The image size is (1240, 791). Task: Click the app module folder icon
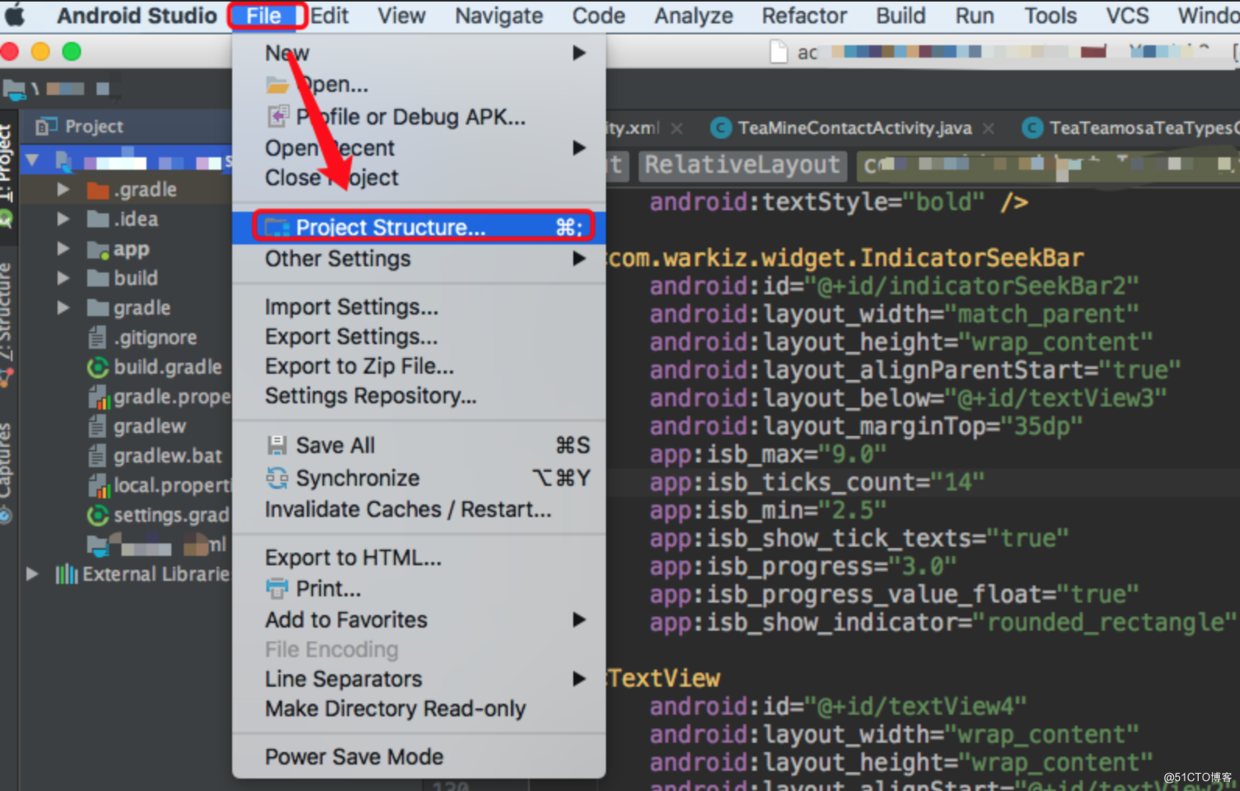coord(98,249)
